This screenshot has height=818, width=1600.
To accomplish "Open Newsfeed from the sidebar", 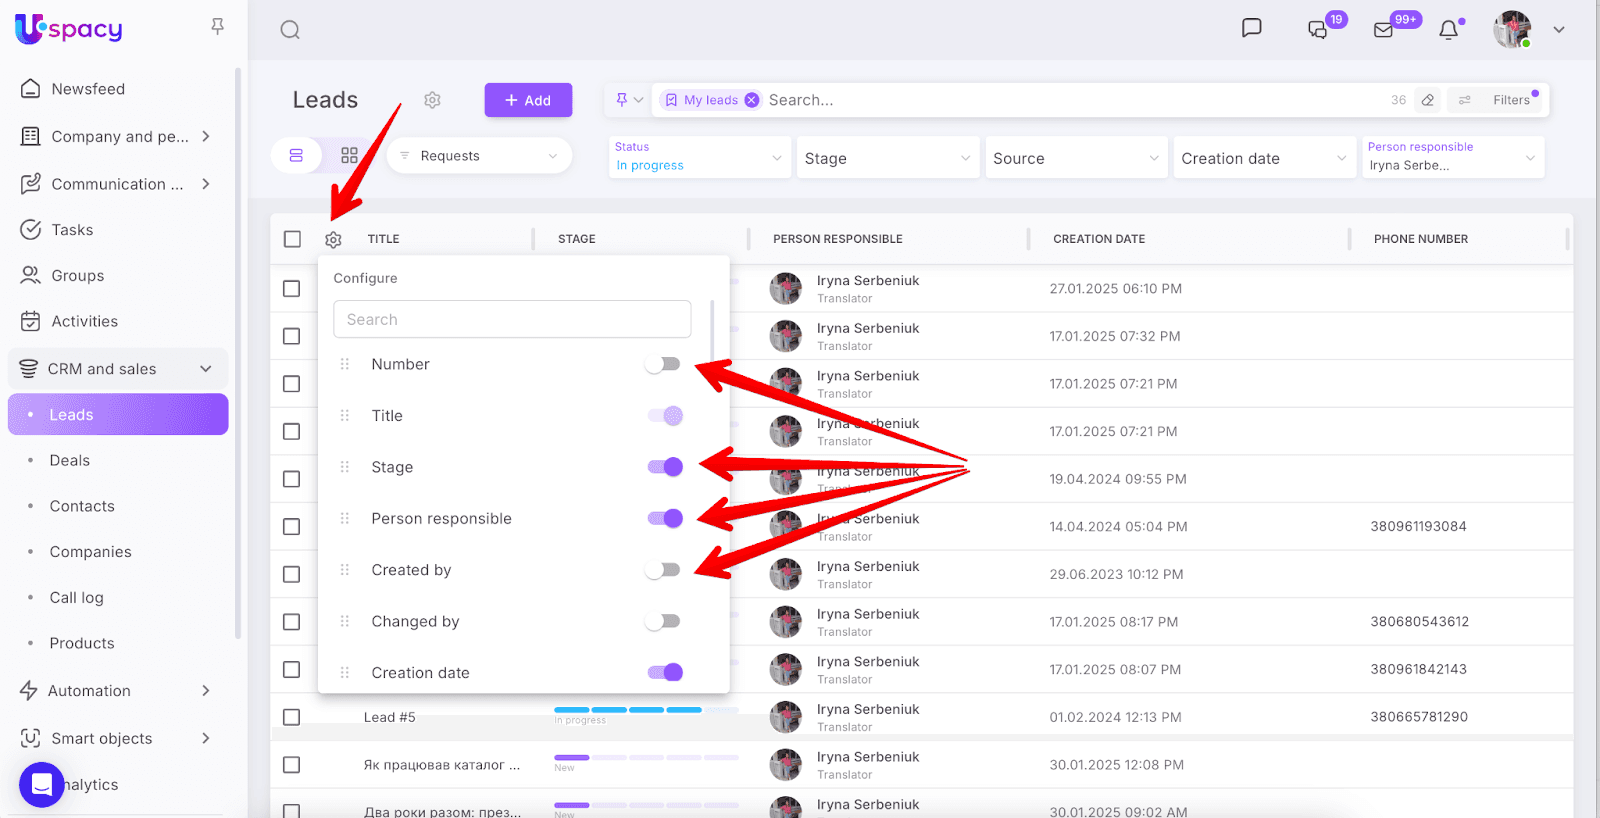I will [88, 89].
